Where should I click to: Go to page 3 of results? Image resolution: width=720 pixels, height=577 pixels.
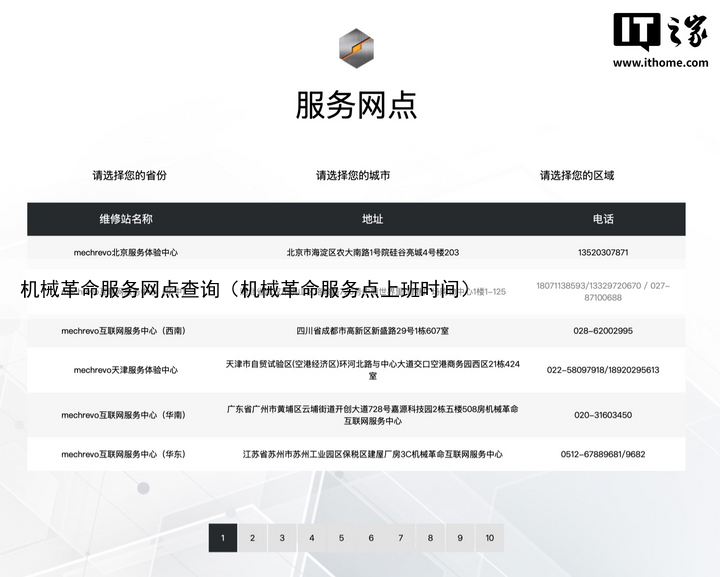[x=282, y=538]
